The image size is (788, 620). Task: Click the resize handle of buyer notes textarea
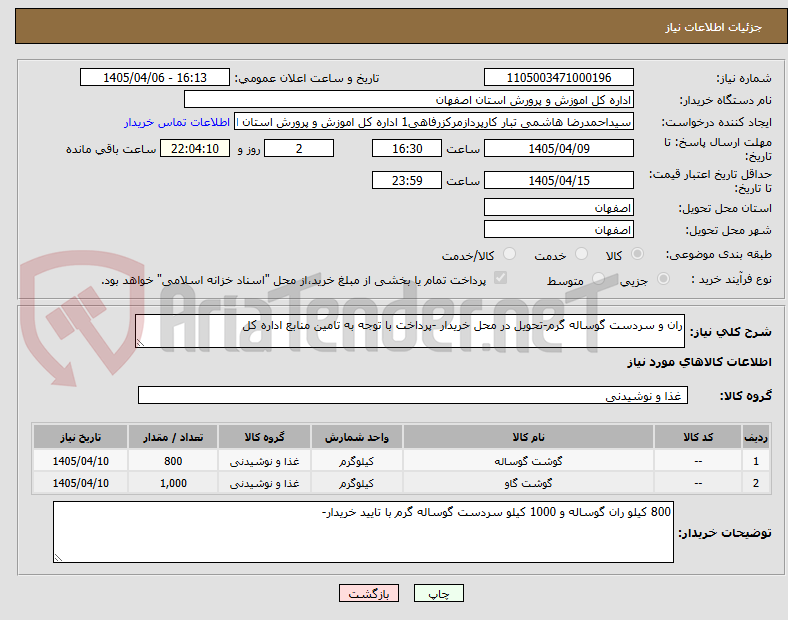coord(58,558)
